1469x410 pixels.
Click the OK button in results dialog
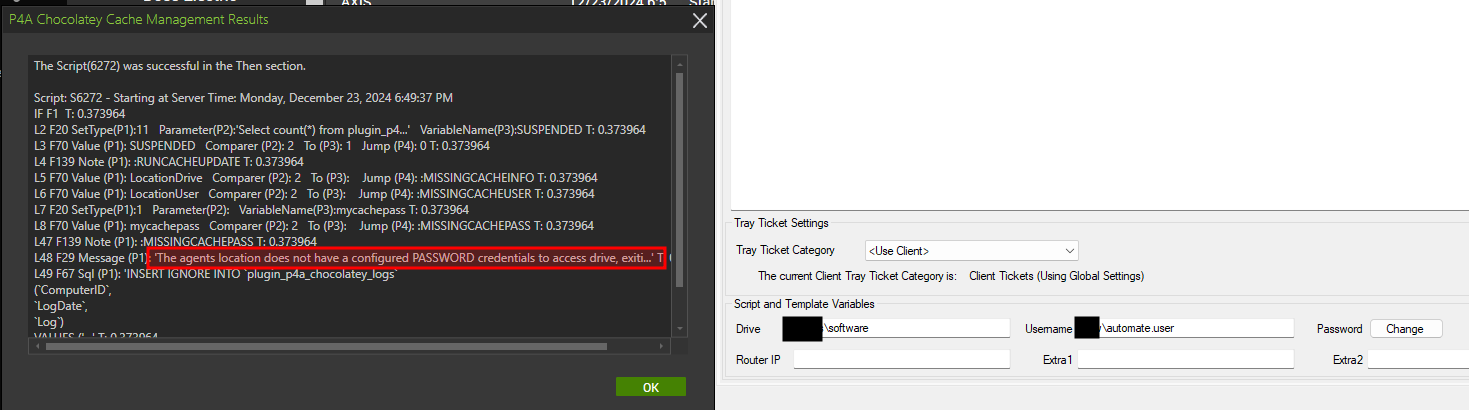tap(650, 387)
